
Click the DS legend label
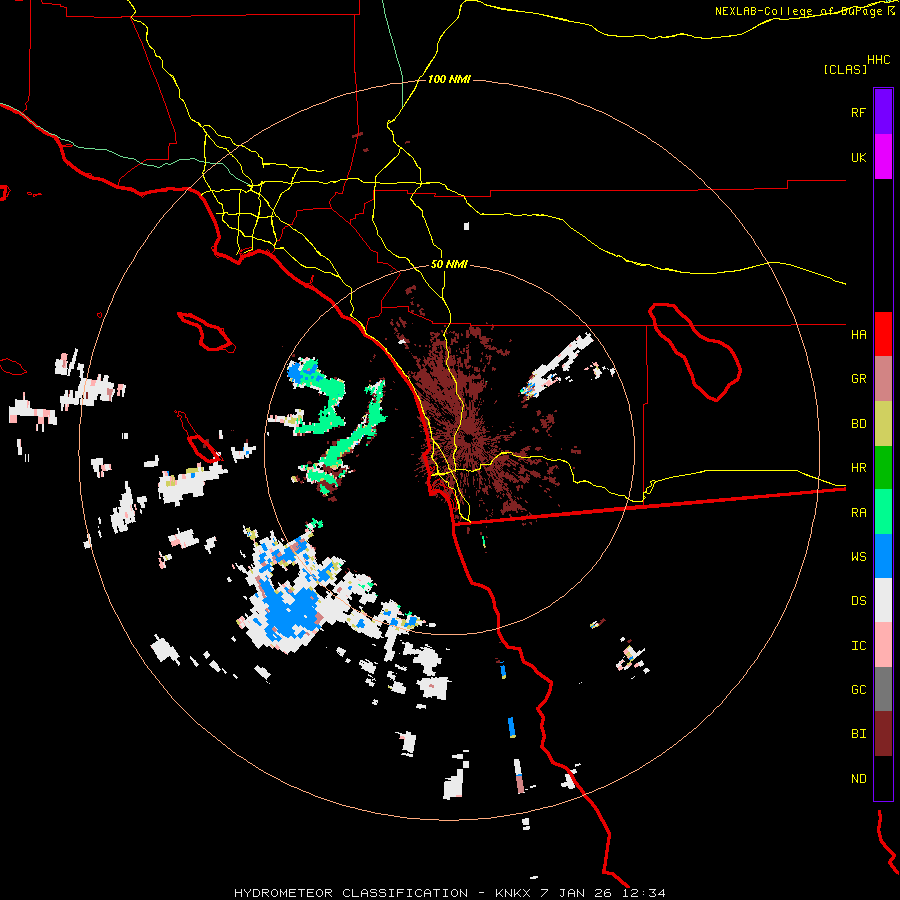pos(858,600)
